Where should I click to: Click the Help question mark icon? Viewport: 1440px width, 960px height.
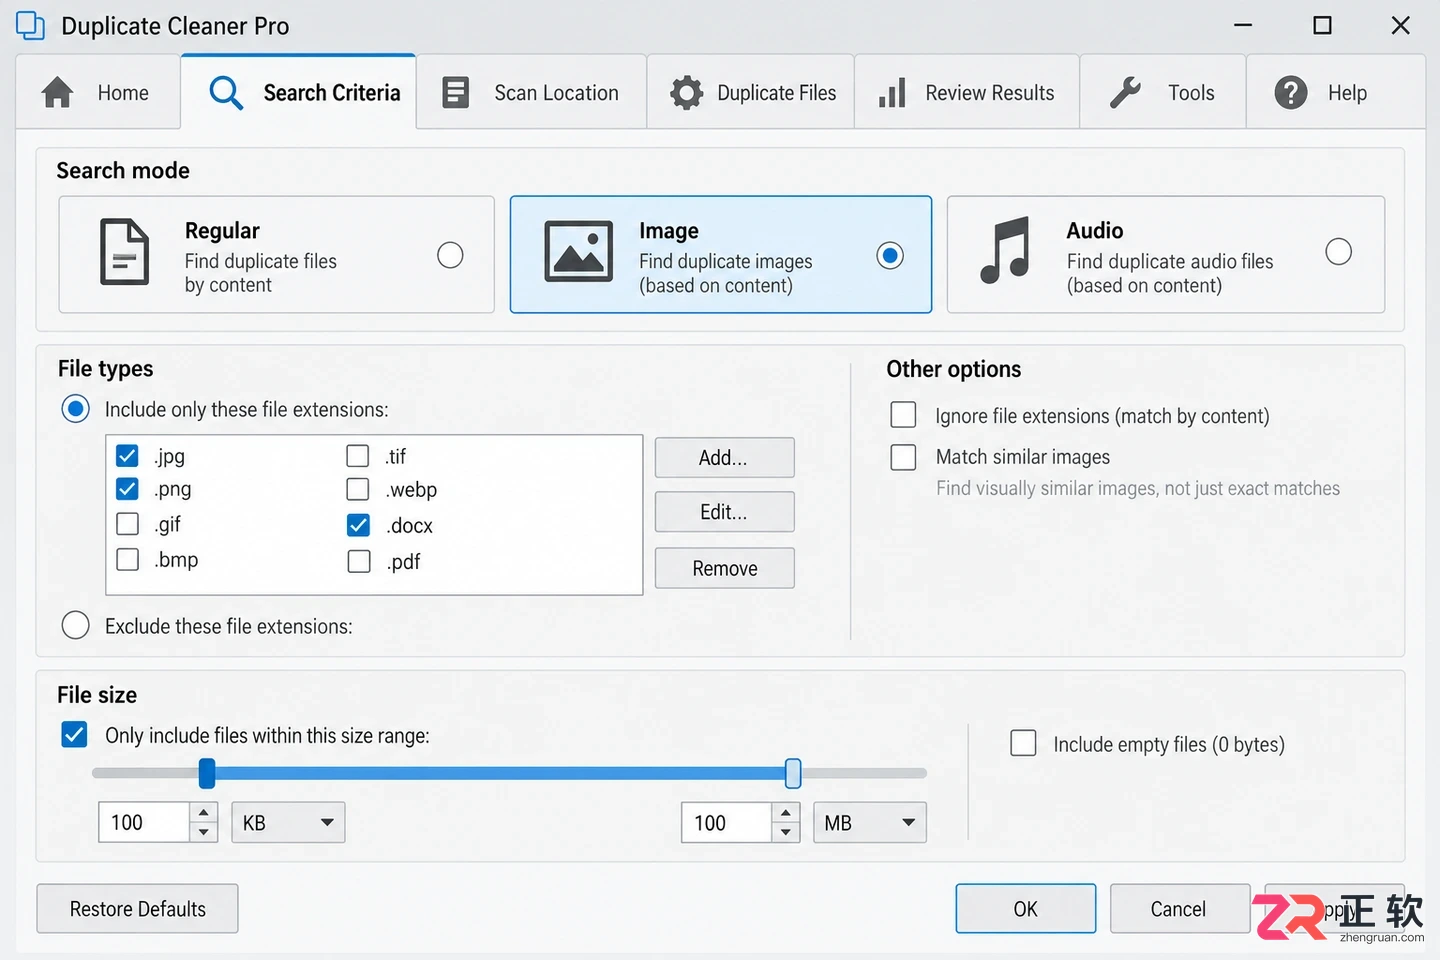[1291, 93]
